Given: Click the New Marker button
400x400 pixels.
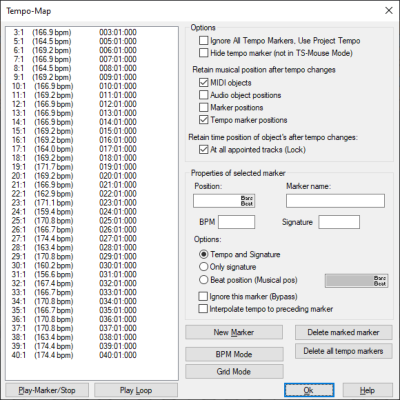Looking at the screenshot, I should point(234,332).
